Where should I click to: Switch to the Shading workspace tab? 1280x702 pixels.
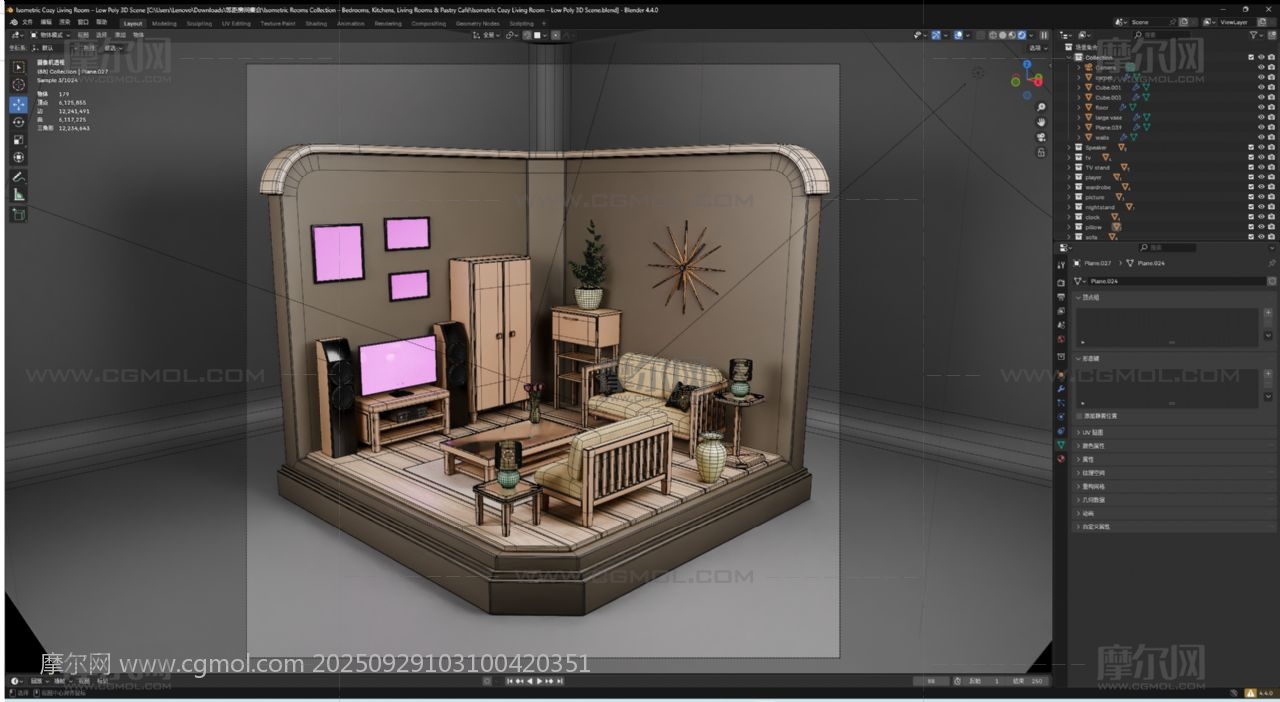click(x=316, y=23)
